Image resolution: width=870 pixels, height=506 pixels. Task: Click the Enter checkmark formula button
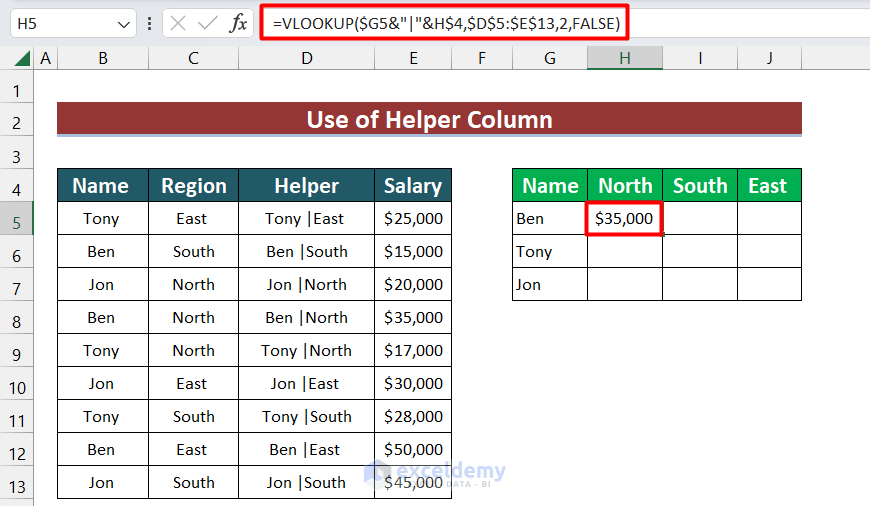click(208, 23)
